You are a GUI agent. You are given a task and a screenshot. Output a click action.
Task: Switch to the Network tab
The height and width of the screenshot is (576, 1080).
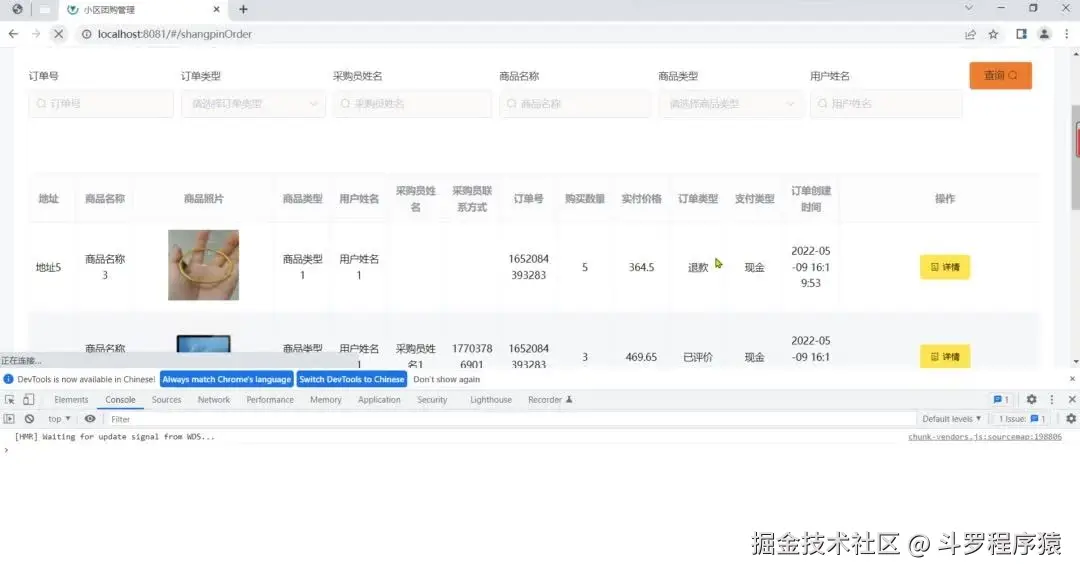214,400
